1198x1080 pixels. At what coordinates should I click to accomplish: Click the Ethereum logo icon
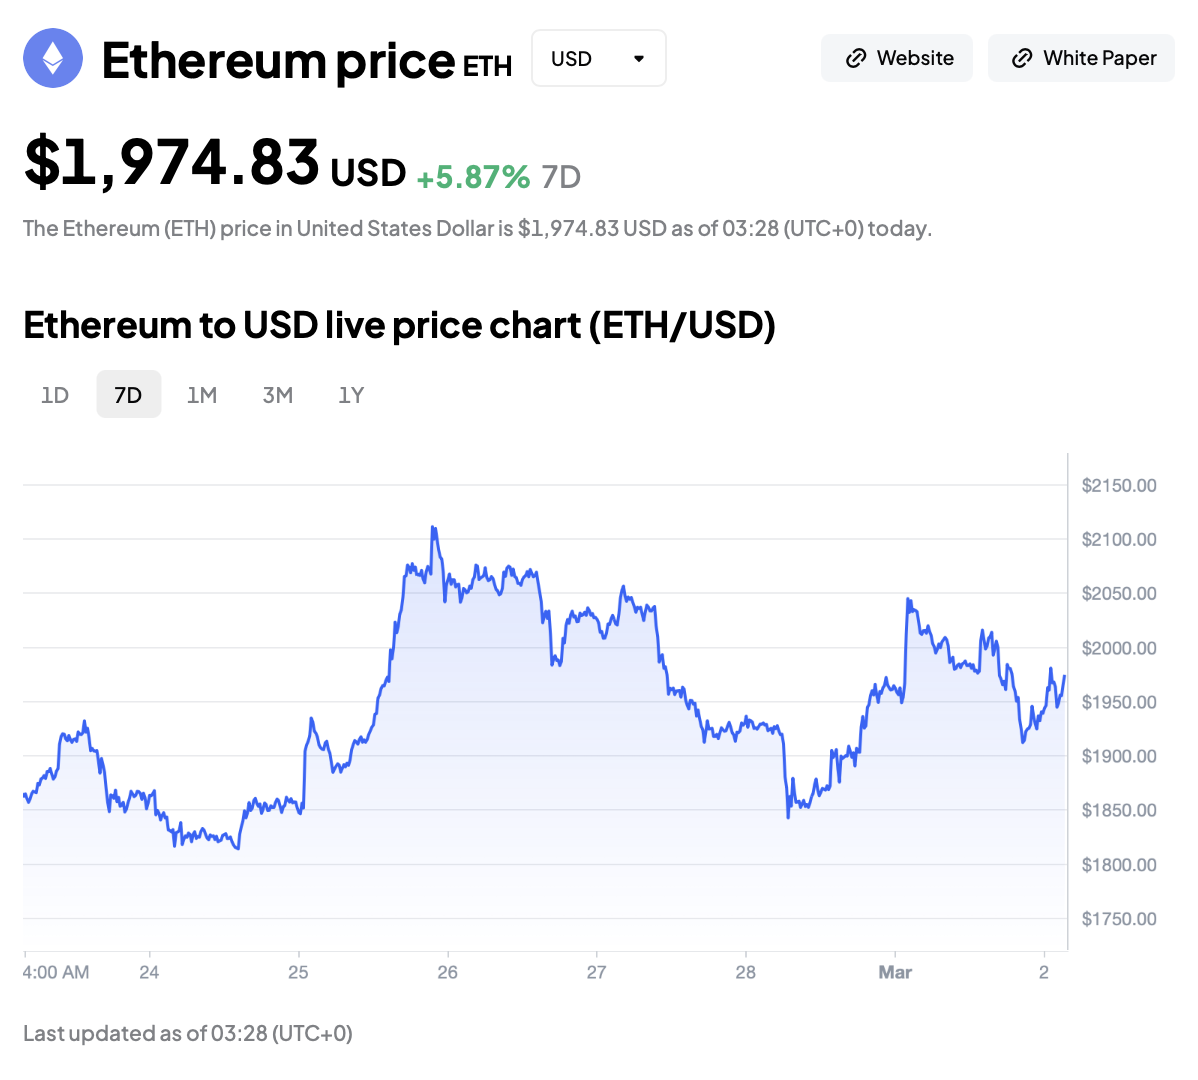coord(53,58)
